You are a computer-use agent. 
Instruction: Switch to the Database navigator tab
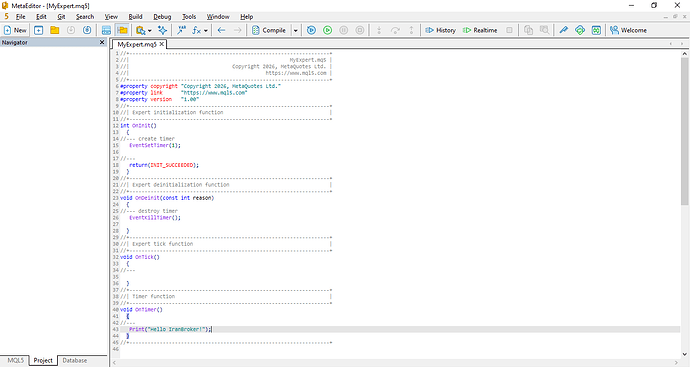click(75, 360)
